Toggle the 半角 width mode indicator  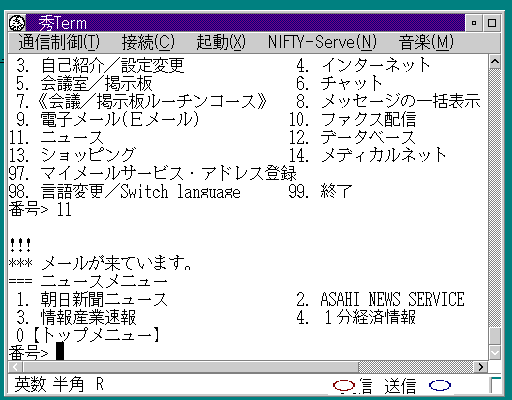click(x=68, y=385)
